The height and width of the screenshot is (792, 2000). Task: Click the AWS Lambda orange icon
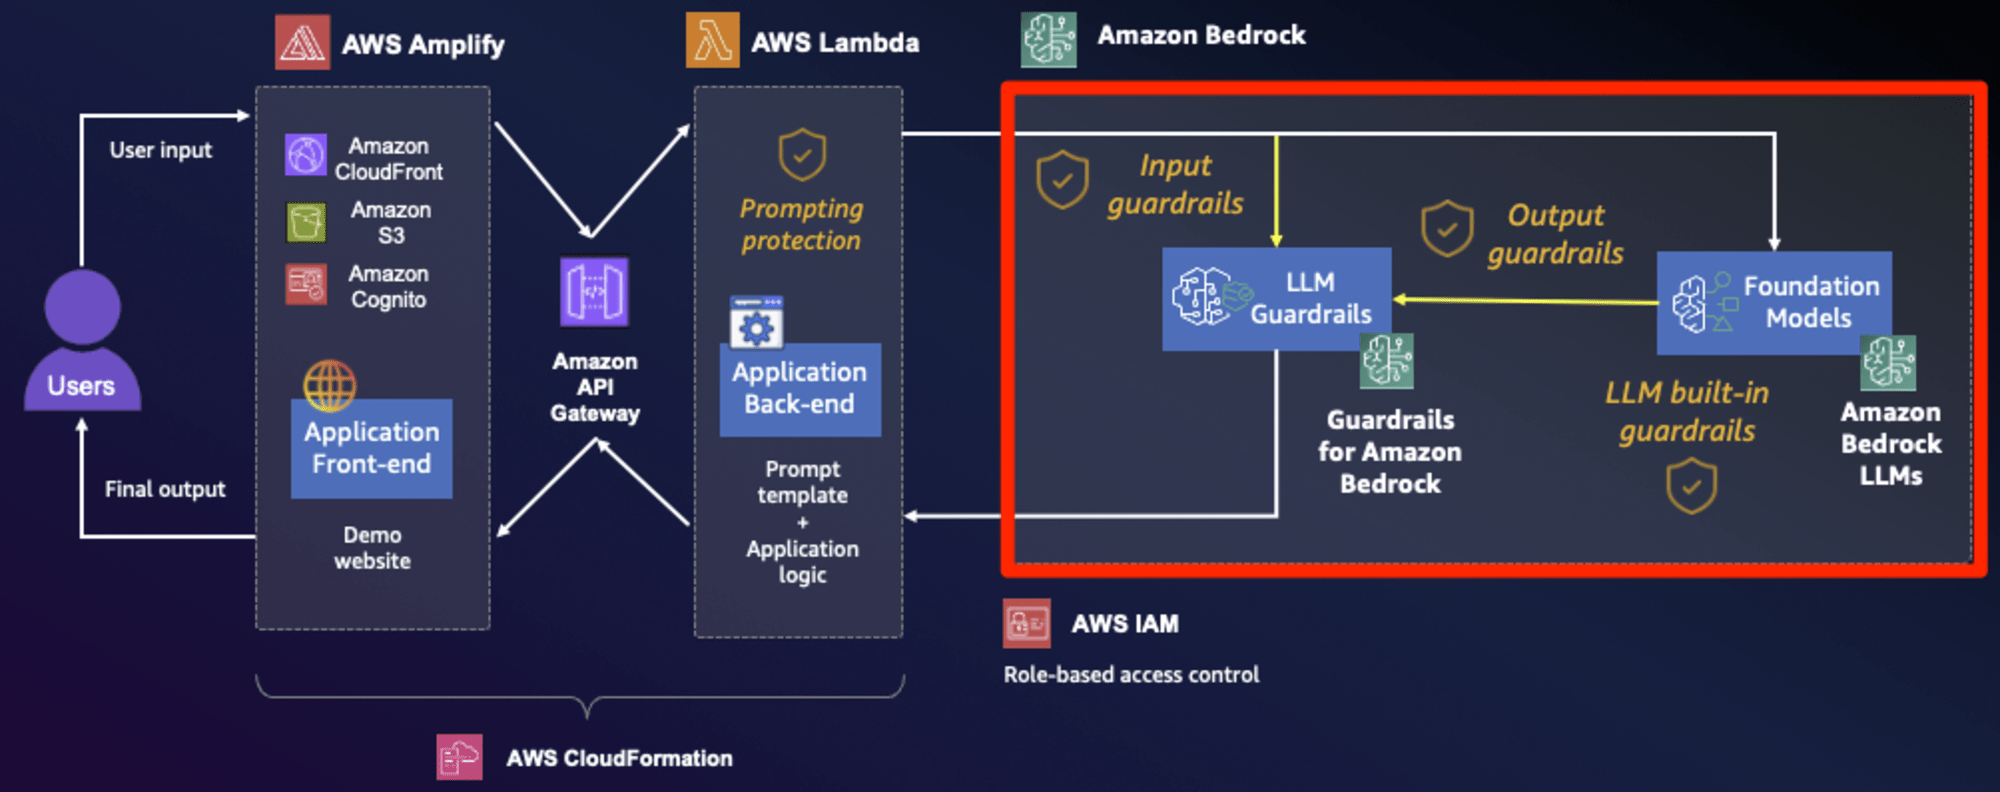click(712, 40)
